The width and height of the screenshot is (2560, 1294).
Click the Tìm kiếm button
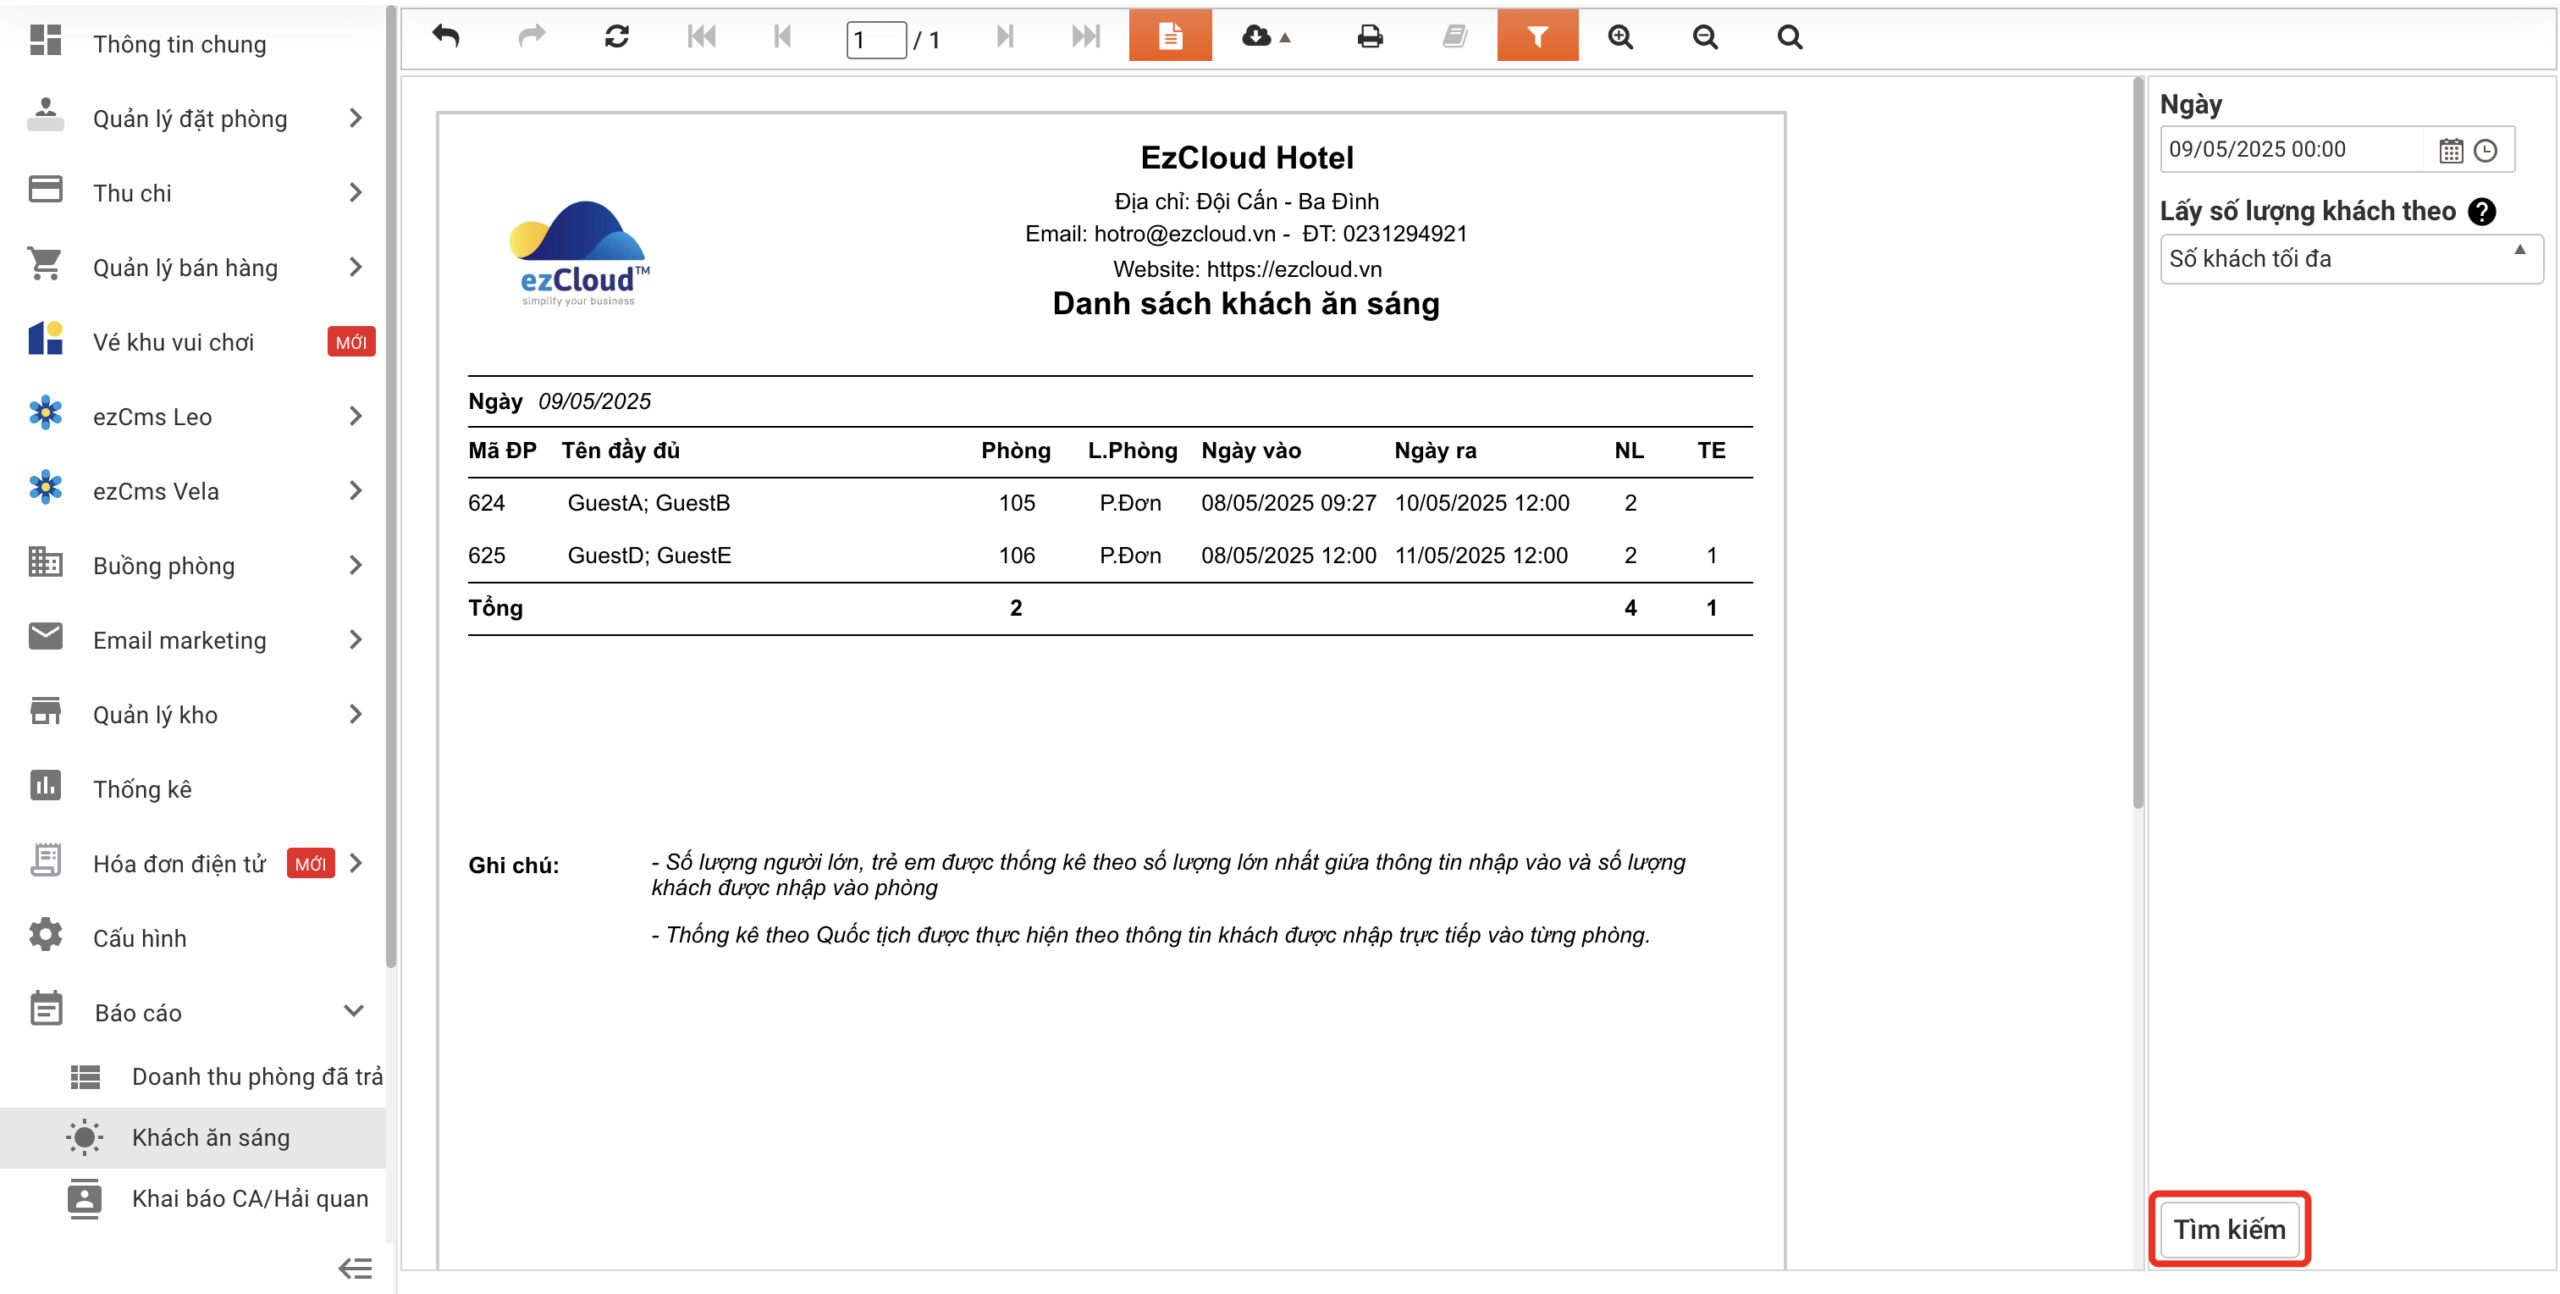(2229, 1229)
